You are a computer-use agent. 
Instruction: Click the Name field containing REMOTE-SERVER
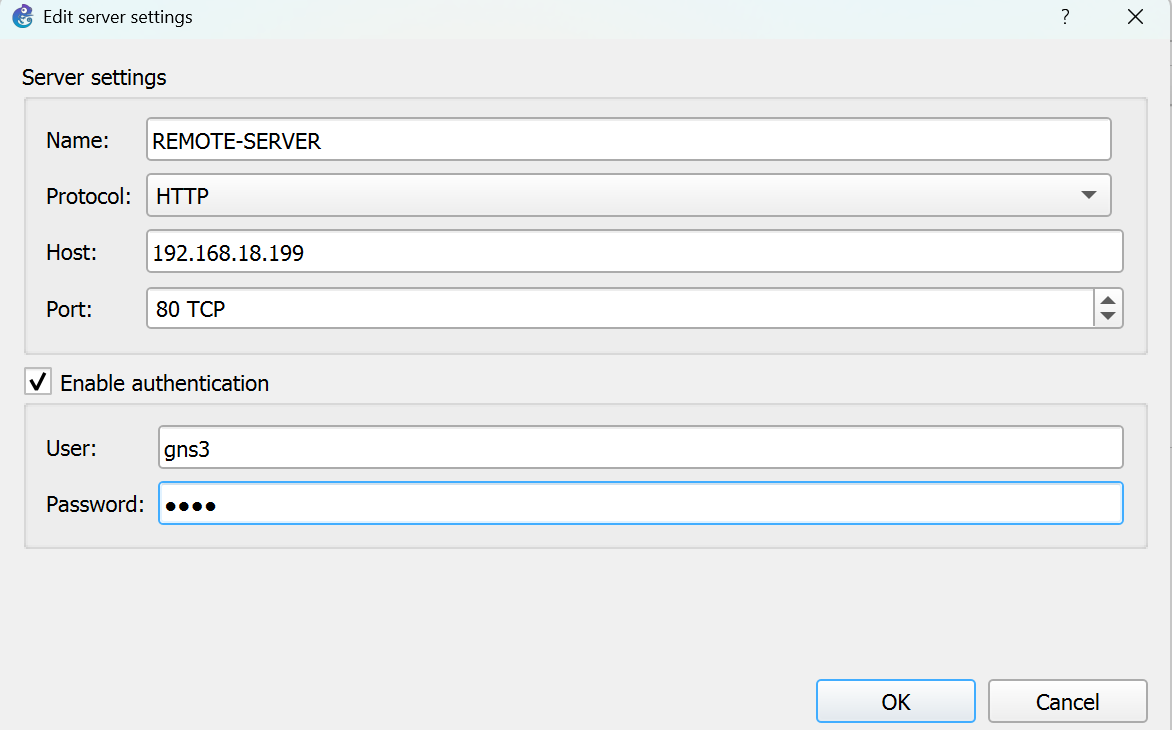coord(628,140)
